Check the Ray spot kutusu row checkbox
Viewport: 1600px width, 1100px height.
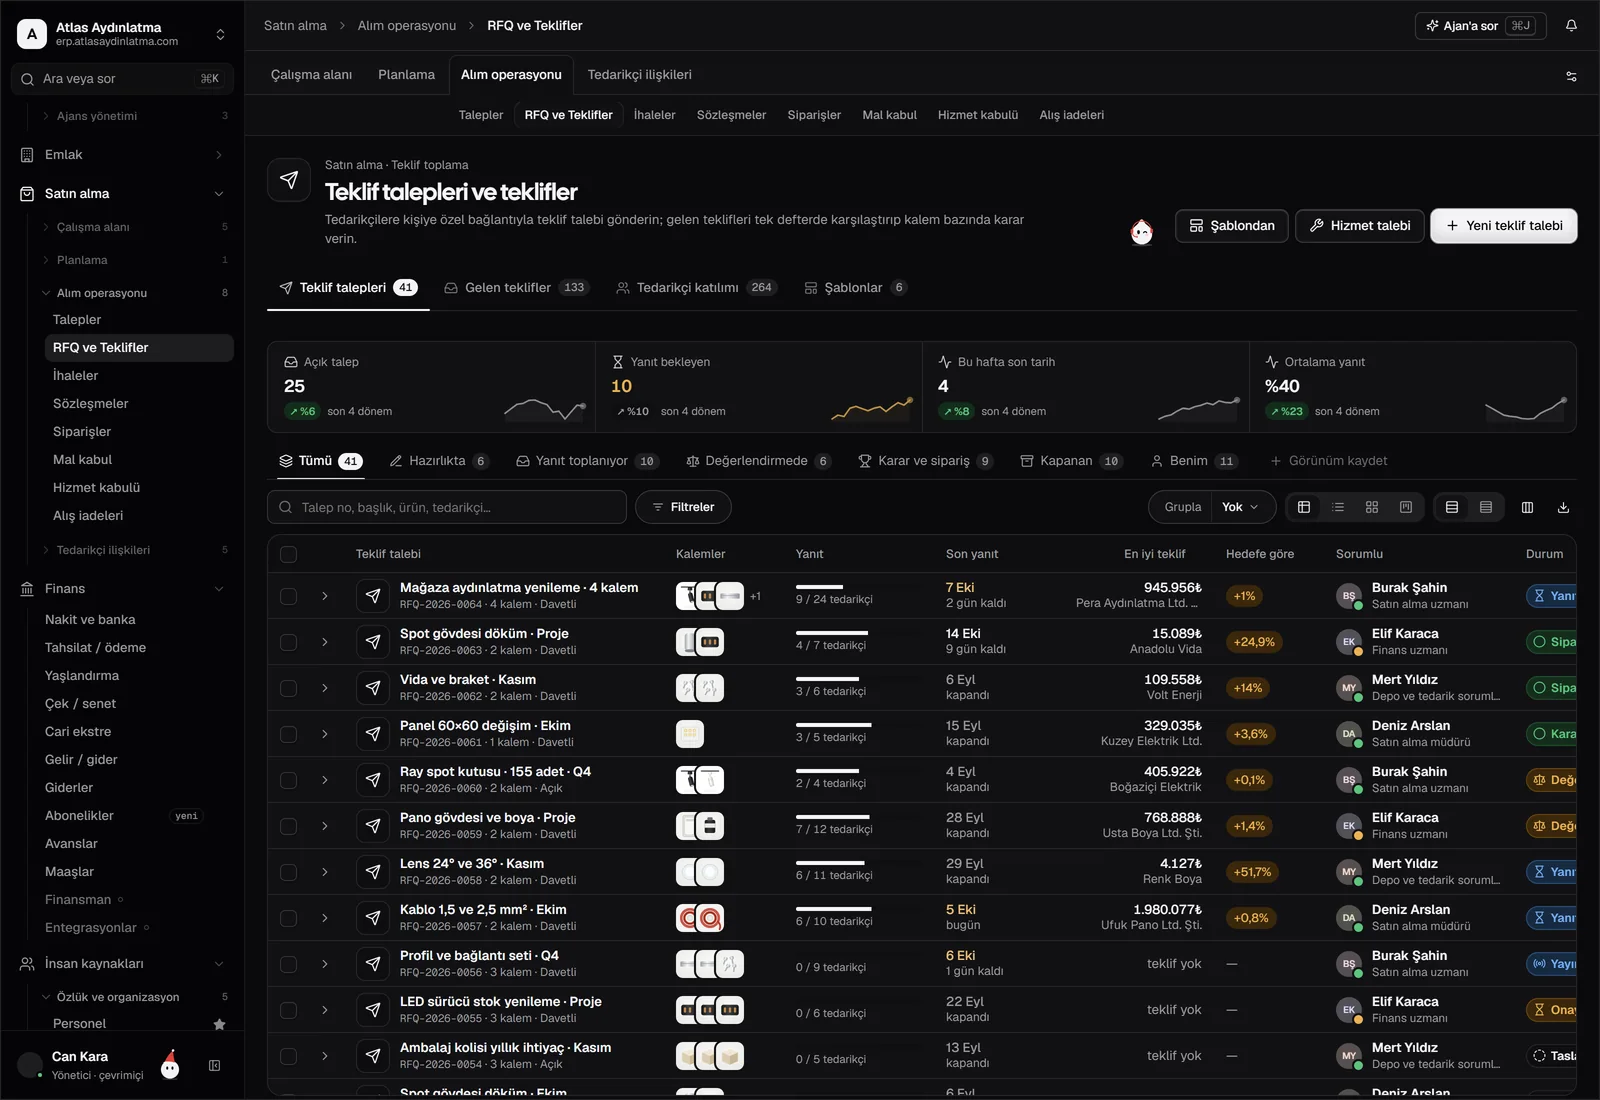(x=289, y=780)
